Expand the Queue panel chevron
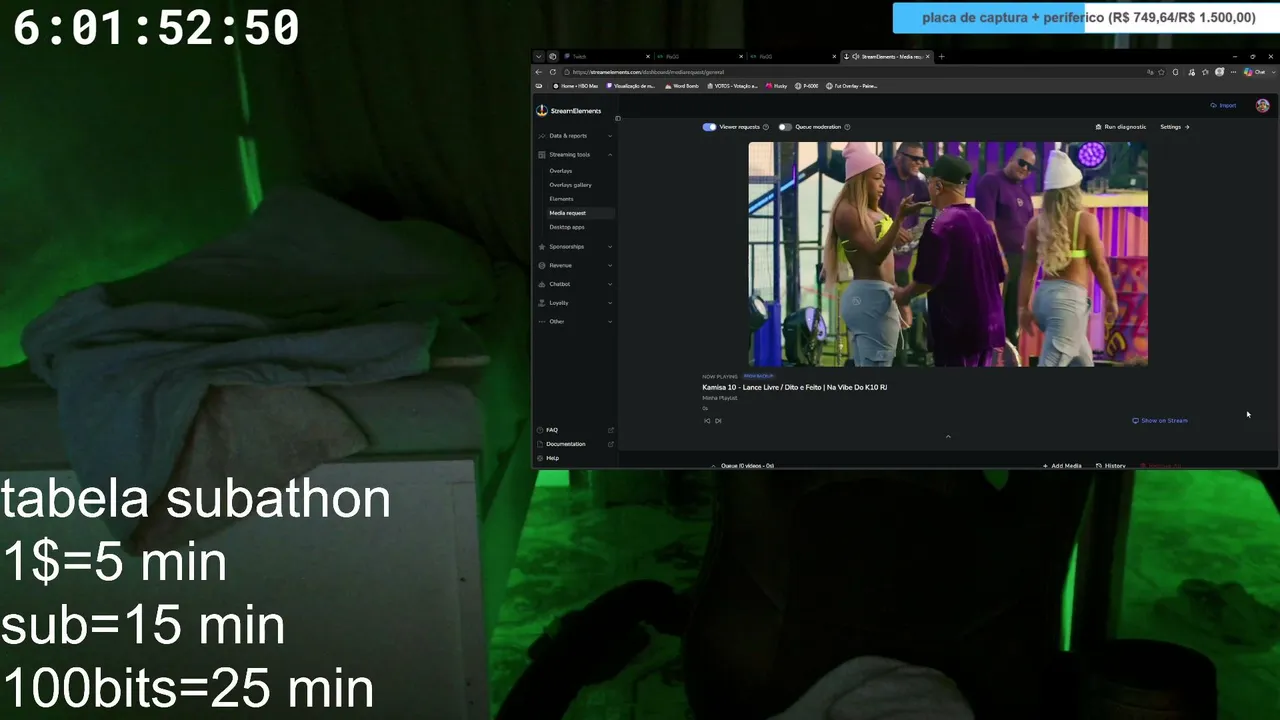 click(713, 466)
